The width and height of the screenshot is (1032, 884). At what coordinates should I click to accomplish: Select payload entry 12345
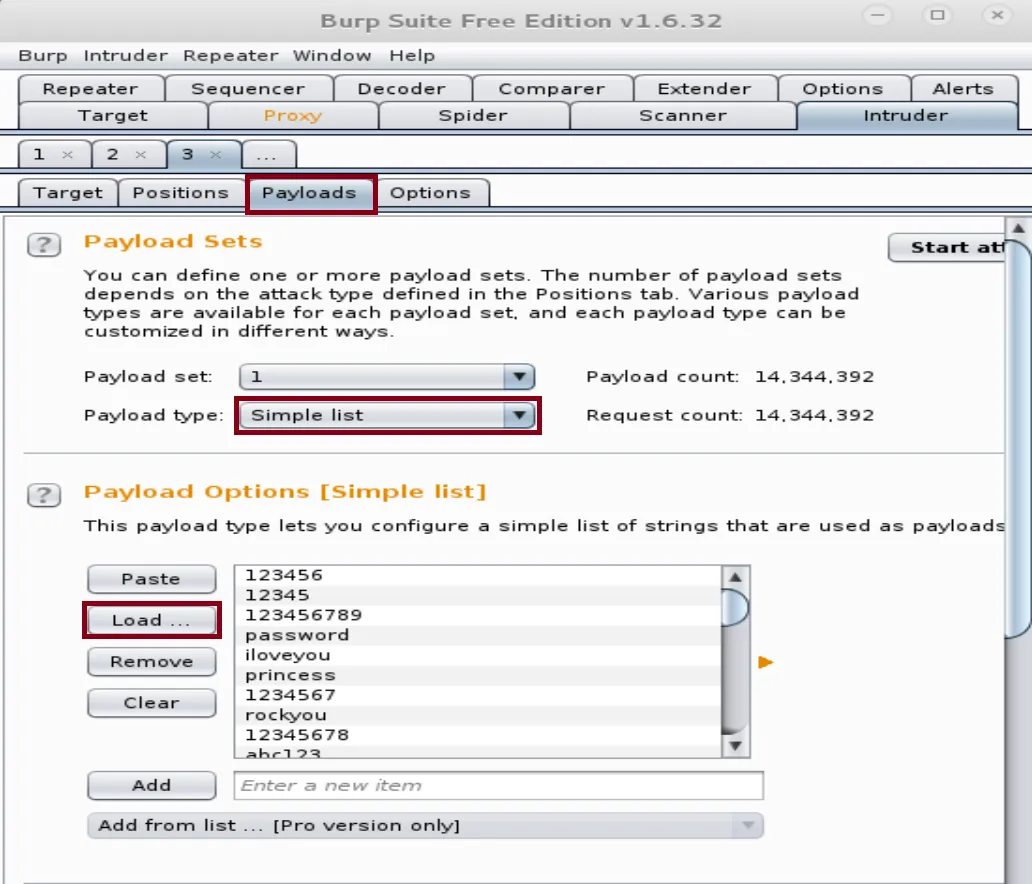pos(478,596)
